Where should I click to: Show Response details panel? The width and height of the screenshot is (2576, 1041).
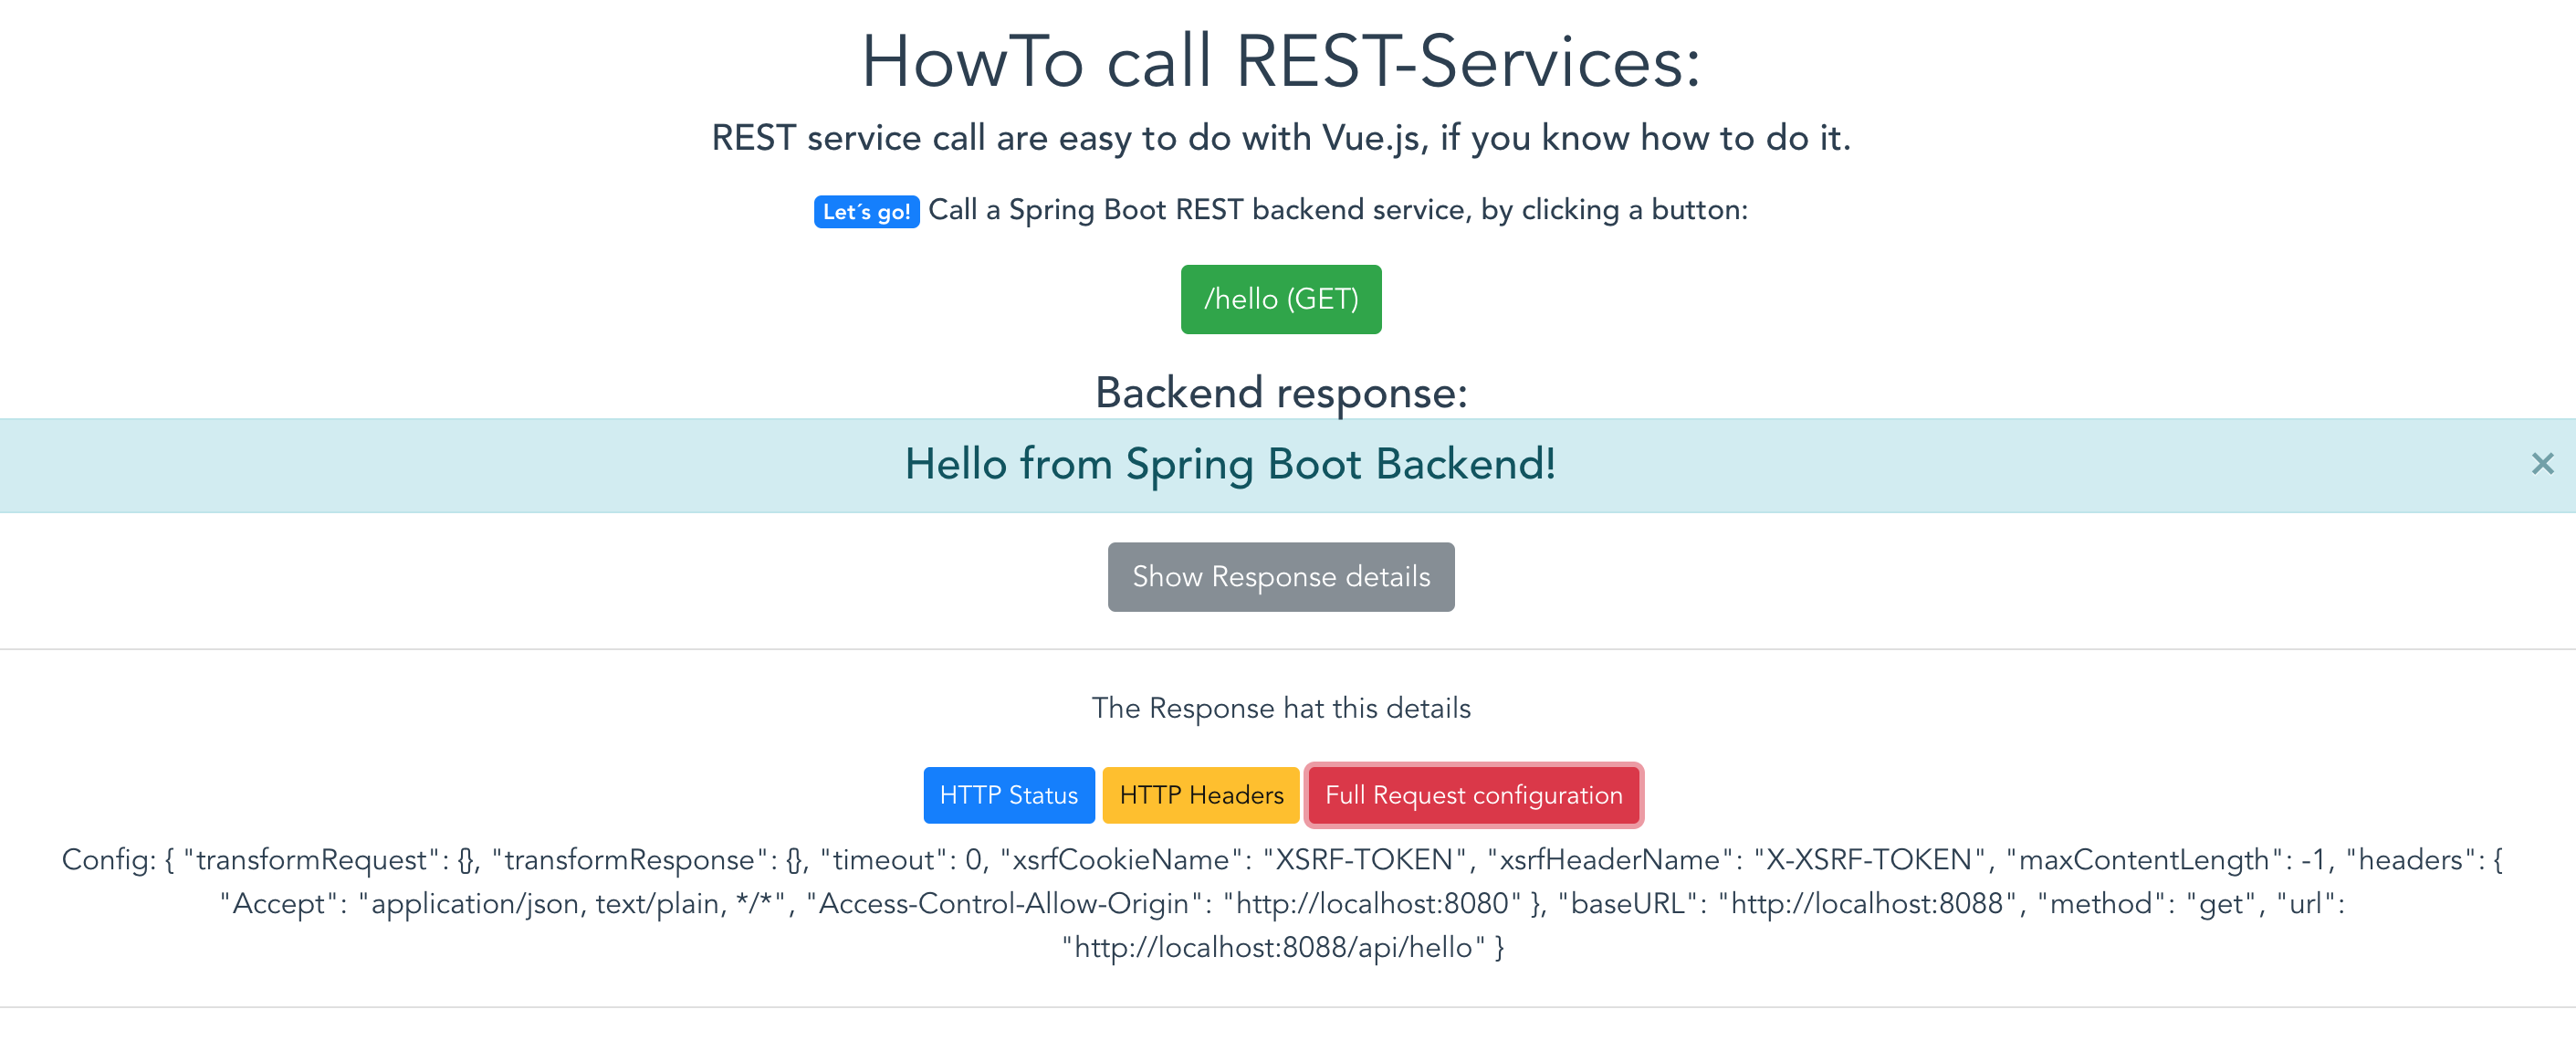(x=1280, y=575)
